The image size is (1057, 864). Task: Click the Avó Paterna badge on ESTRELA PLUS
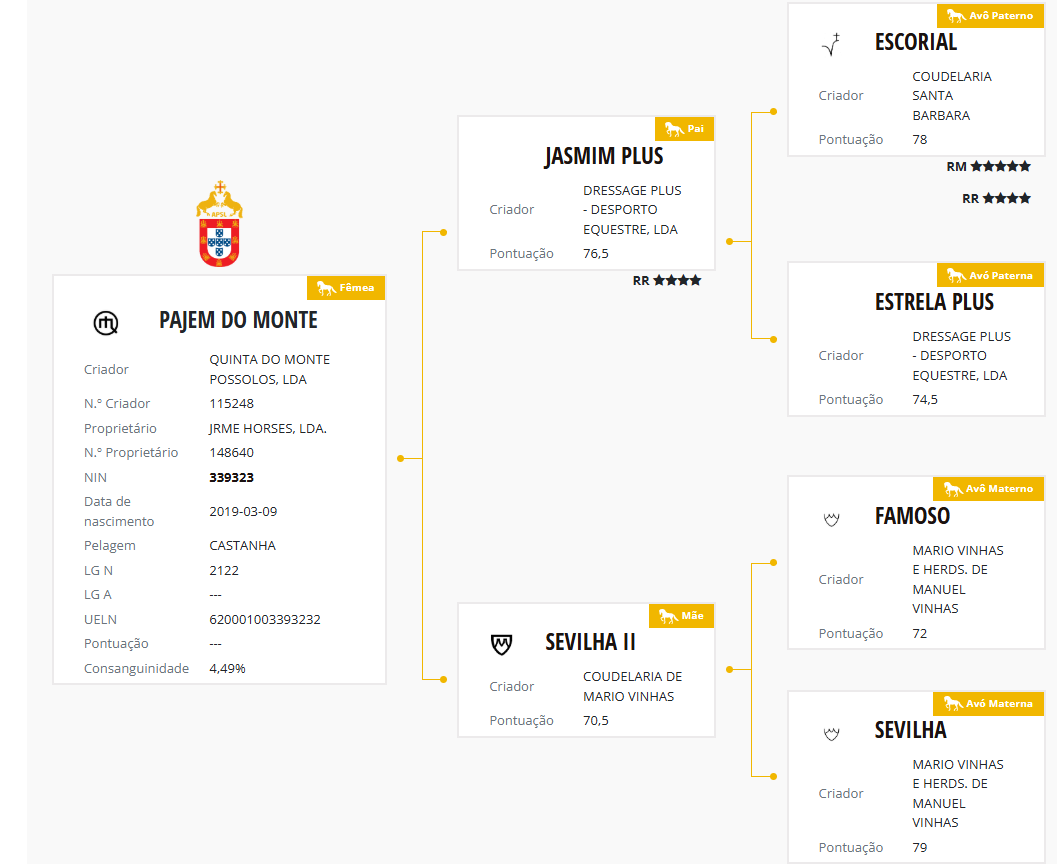pos(989,275)
